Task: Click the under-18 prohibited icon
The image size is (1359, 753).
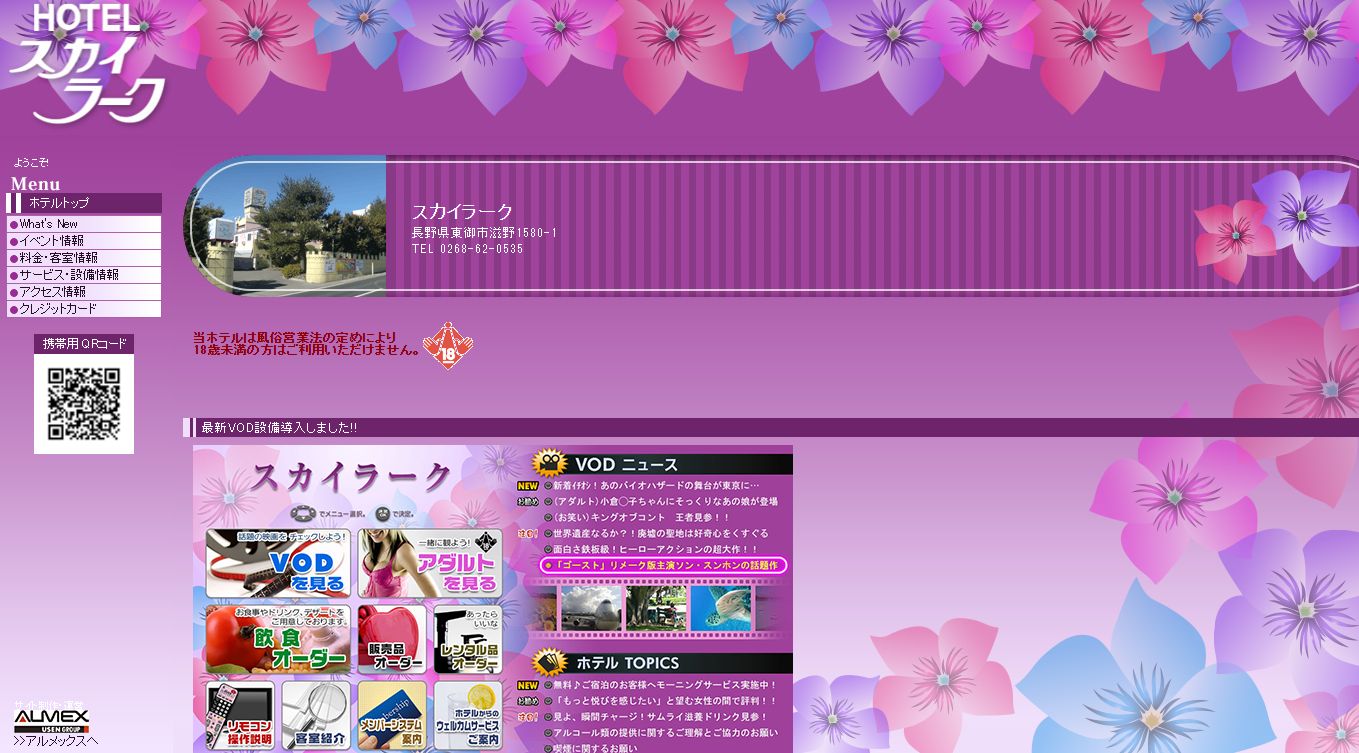Action: click(x=447, y=346)
